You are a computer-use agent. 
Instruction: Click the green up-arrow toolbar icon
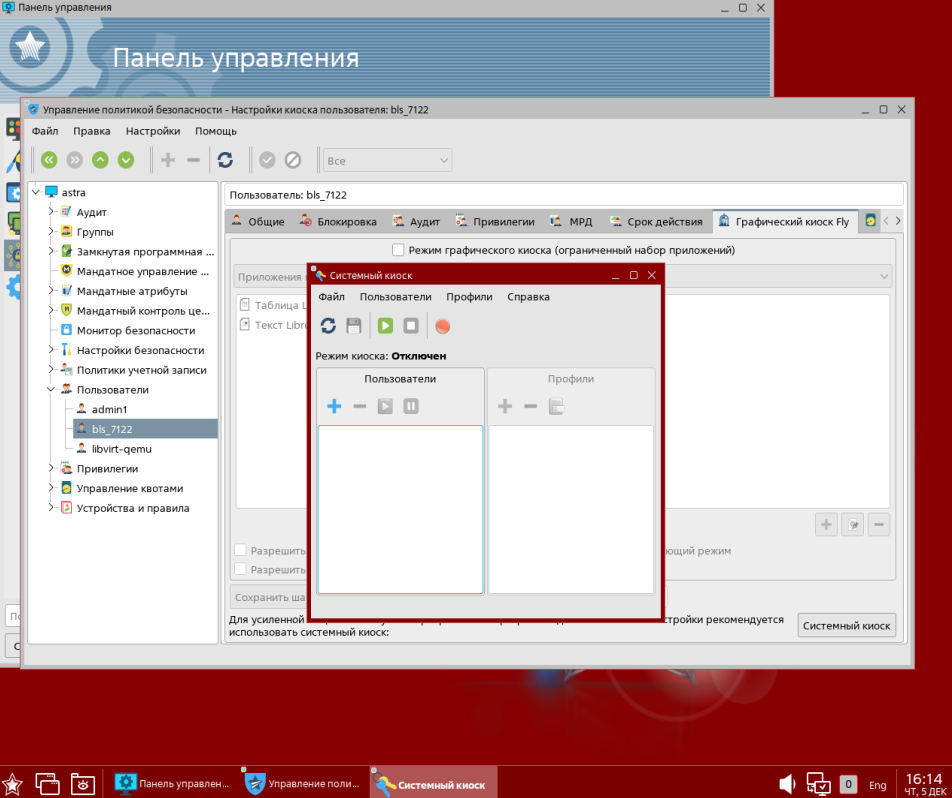point(100,160)
